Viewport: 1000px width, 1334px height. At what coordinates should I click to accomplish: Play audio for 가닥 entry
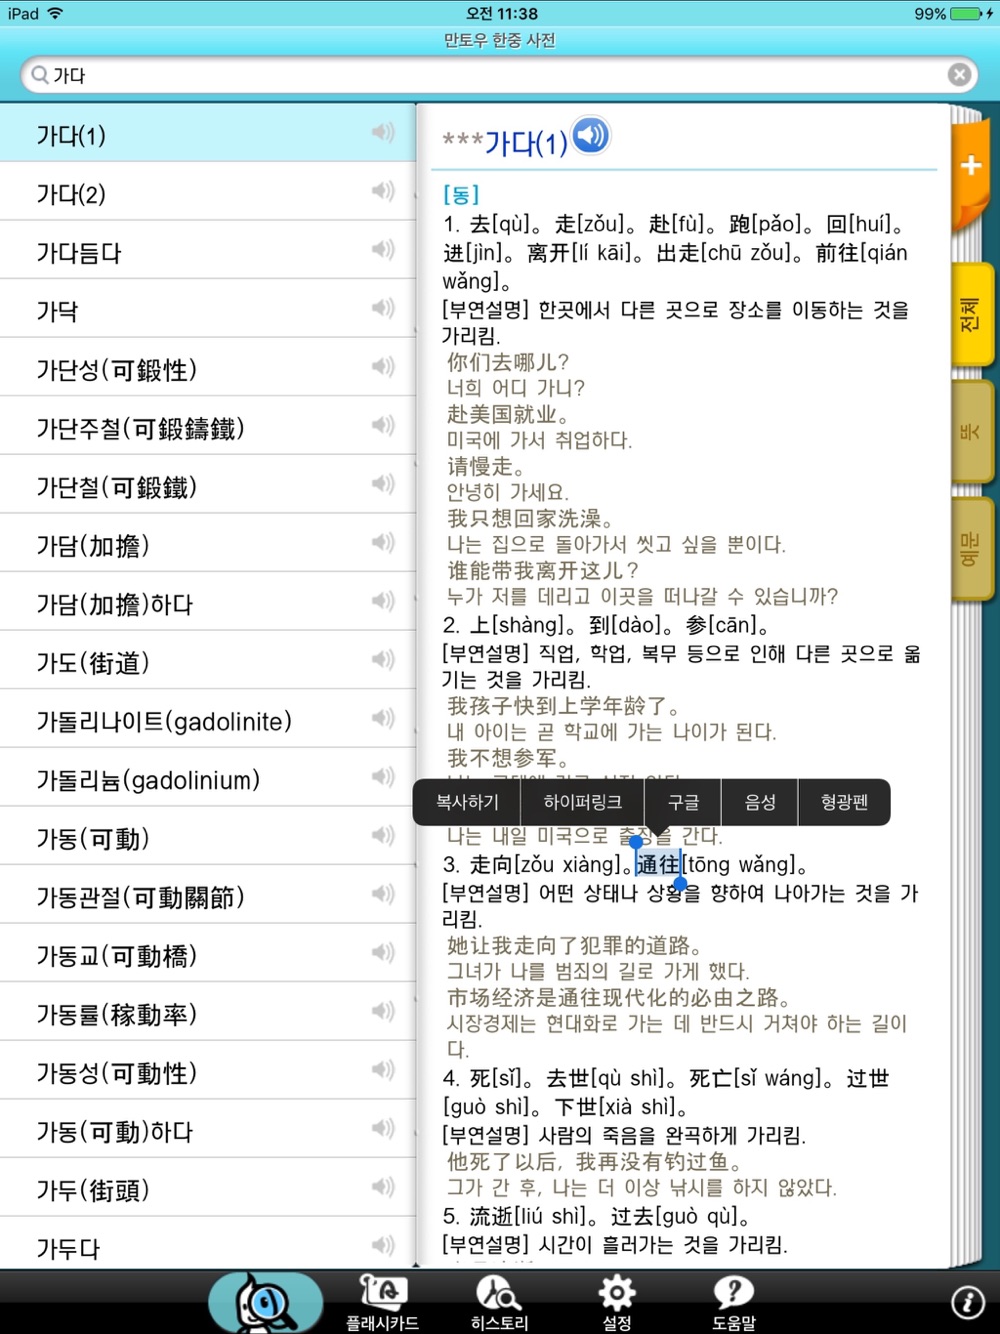(383, 308)
